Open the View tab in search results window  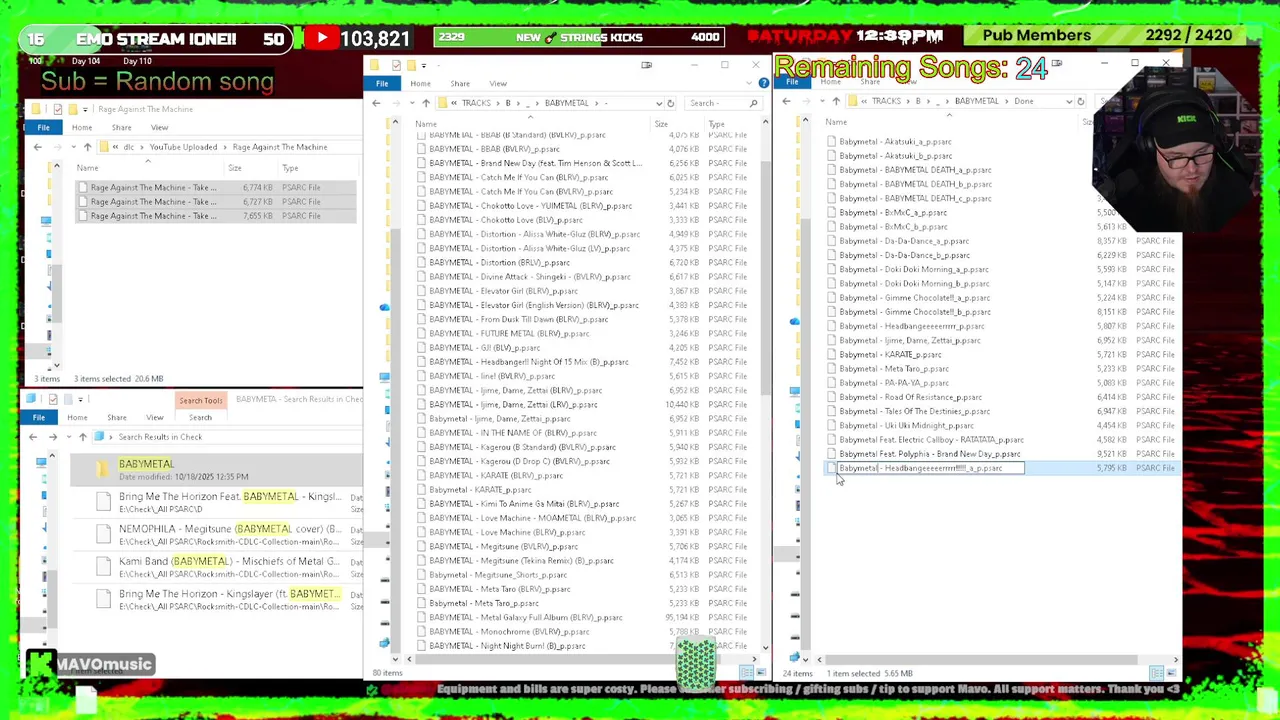pos(154,417)
